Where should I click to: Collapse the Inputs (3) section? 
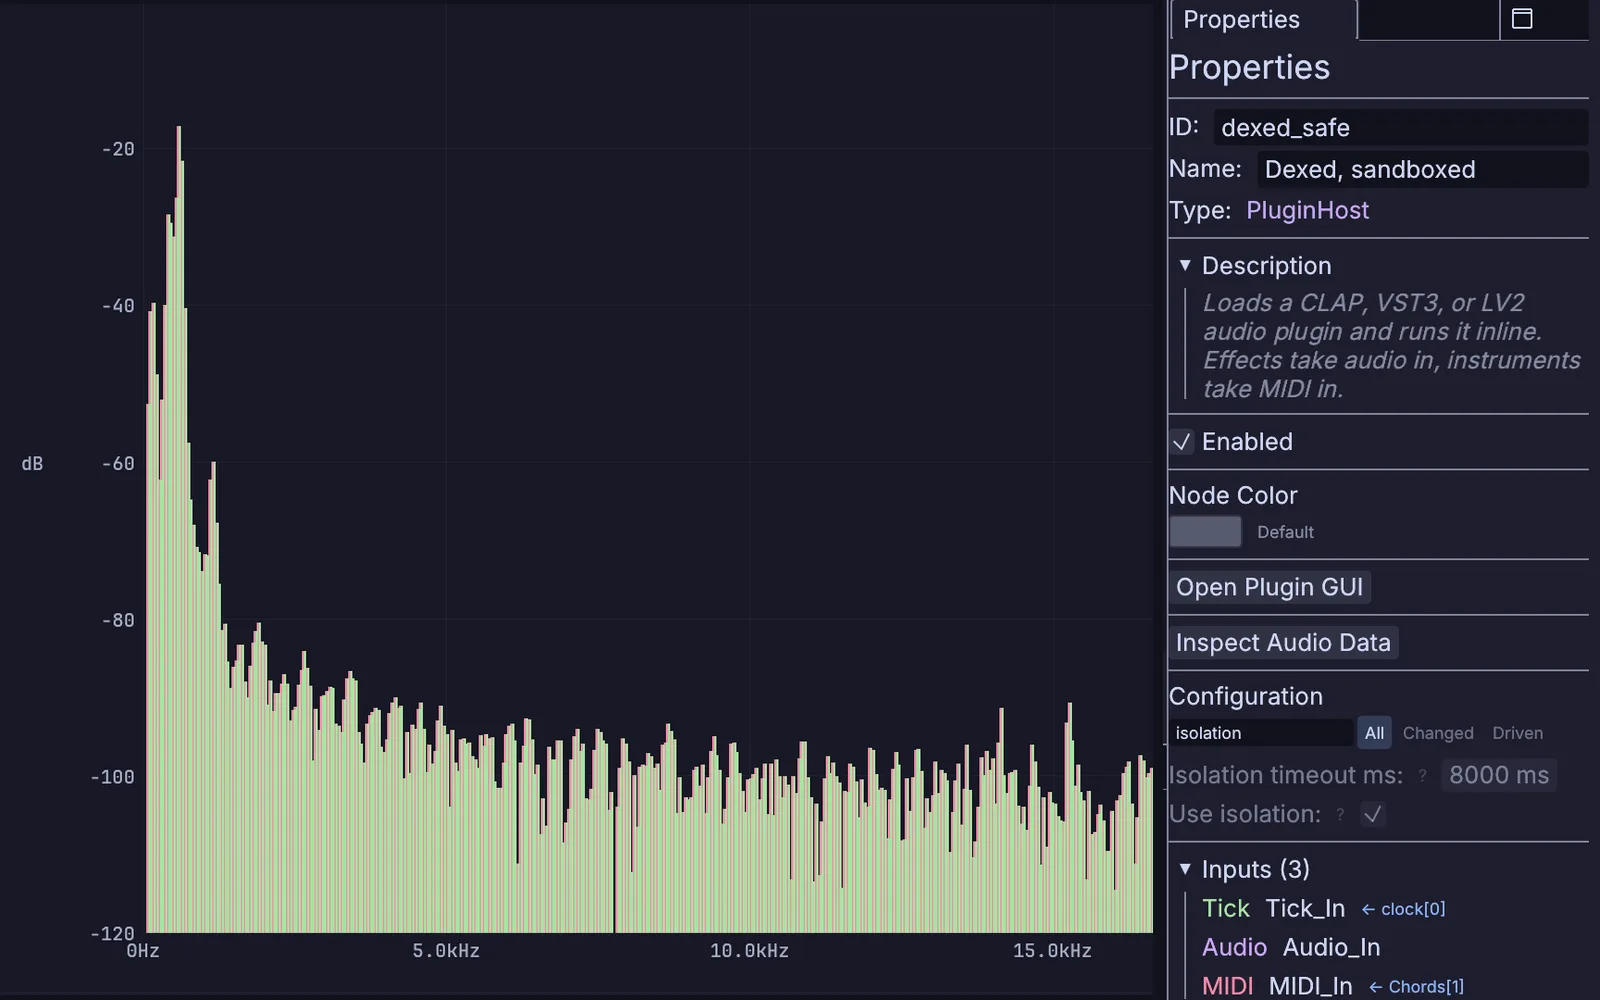(x=1185, y=869)
